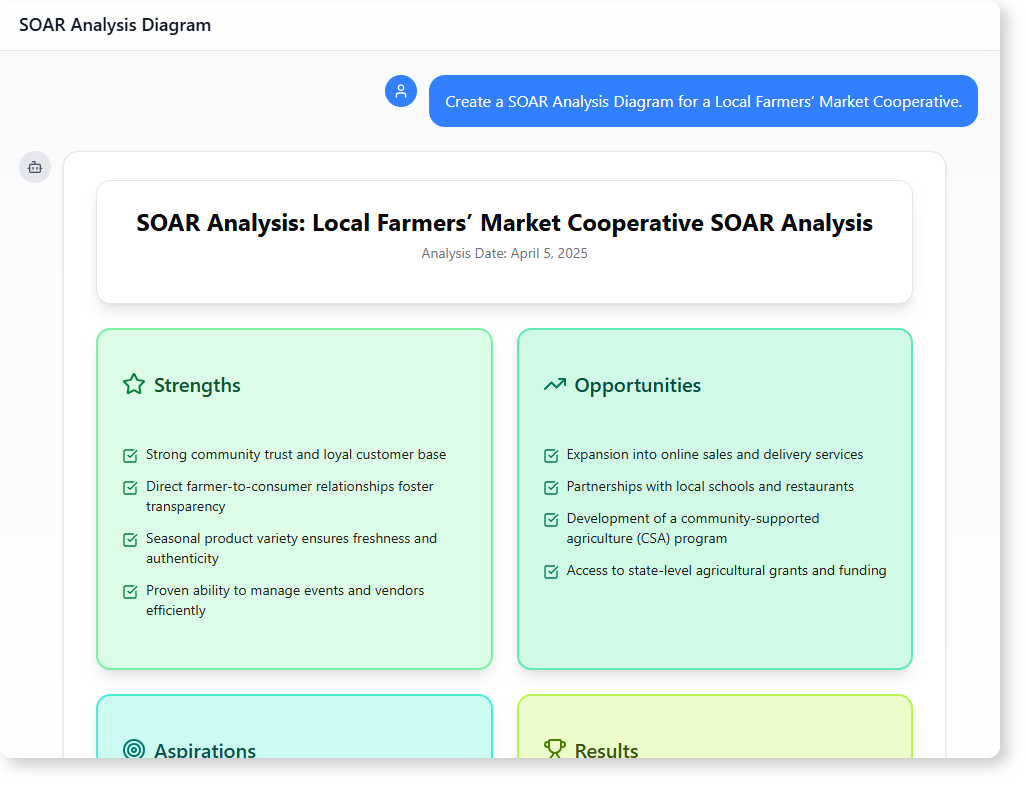
Task: Click the SOAR Analysis Diagram page title
Action: point(115,25)
